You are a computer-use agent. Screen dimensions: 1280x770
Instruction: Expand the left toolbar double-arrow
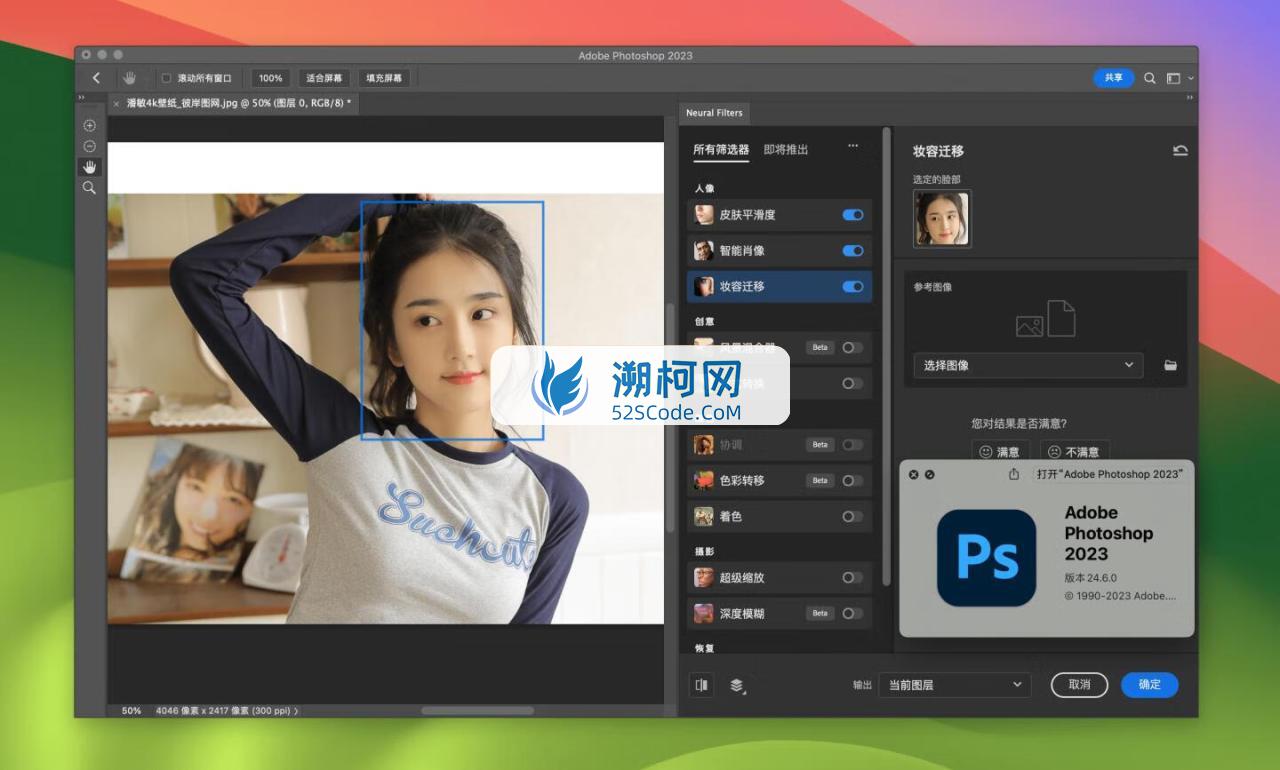81,98
